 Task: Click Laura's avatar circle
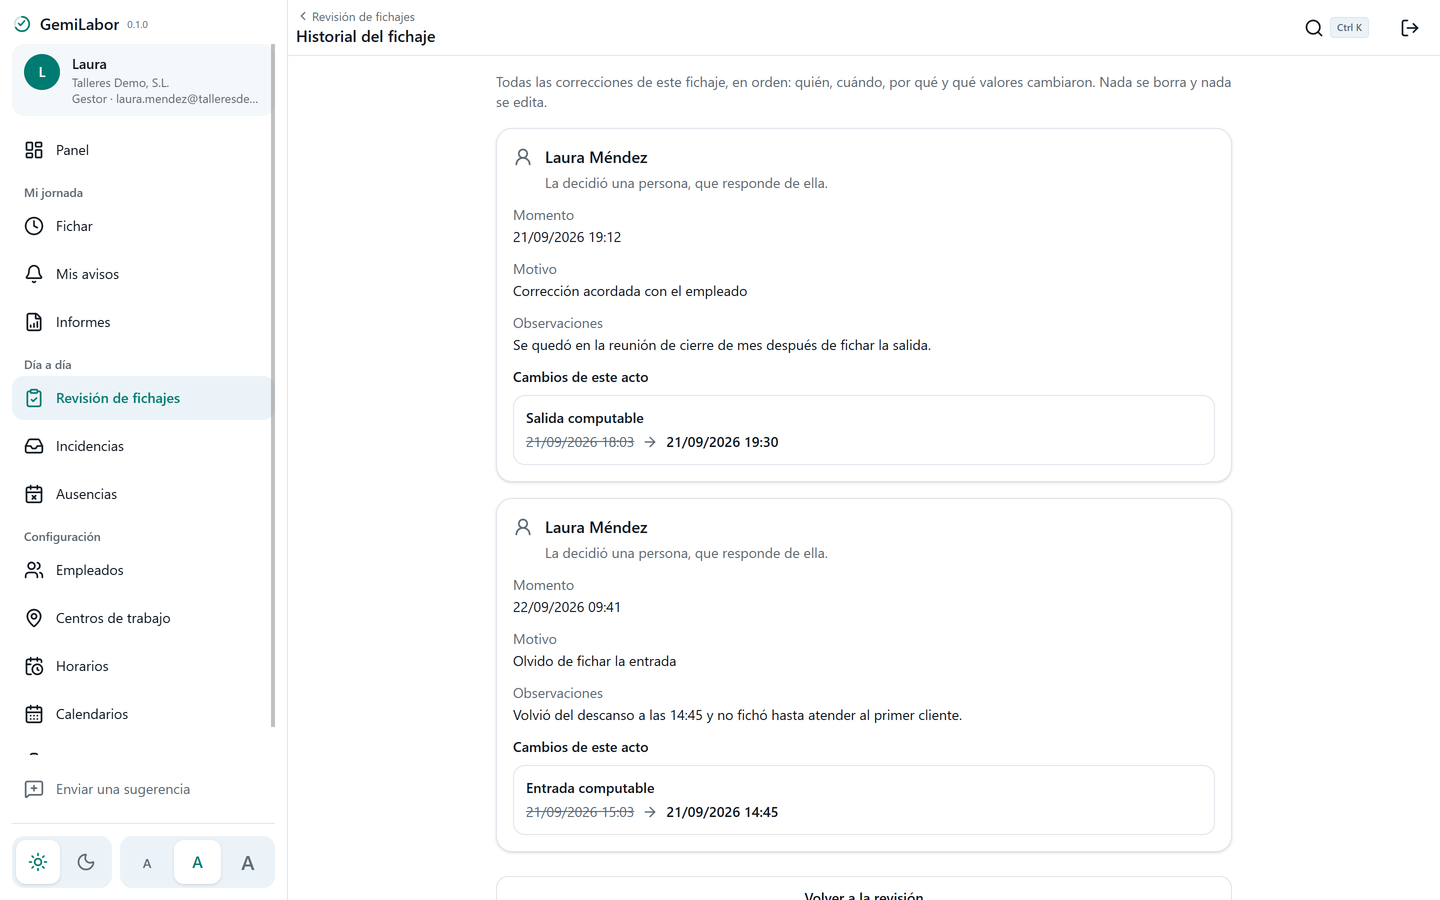42,72
